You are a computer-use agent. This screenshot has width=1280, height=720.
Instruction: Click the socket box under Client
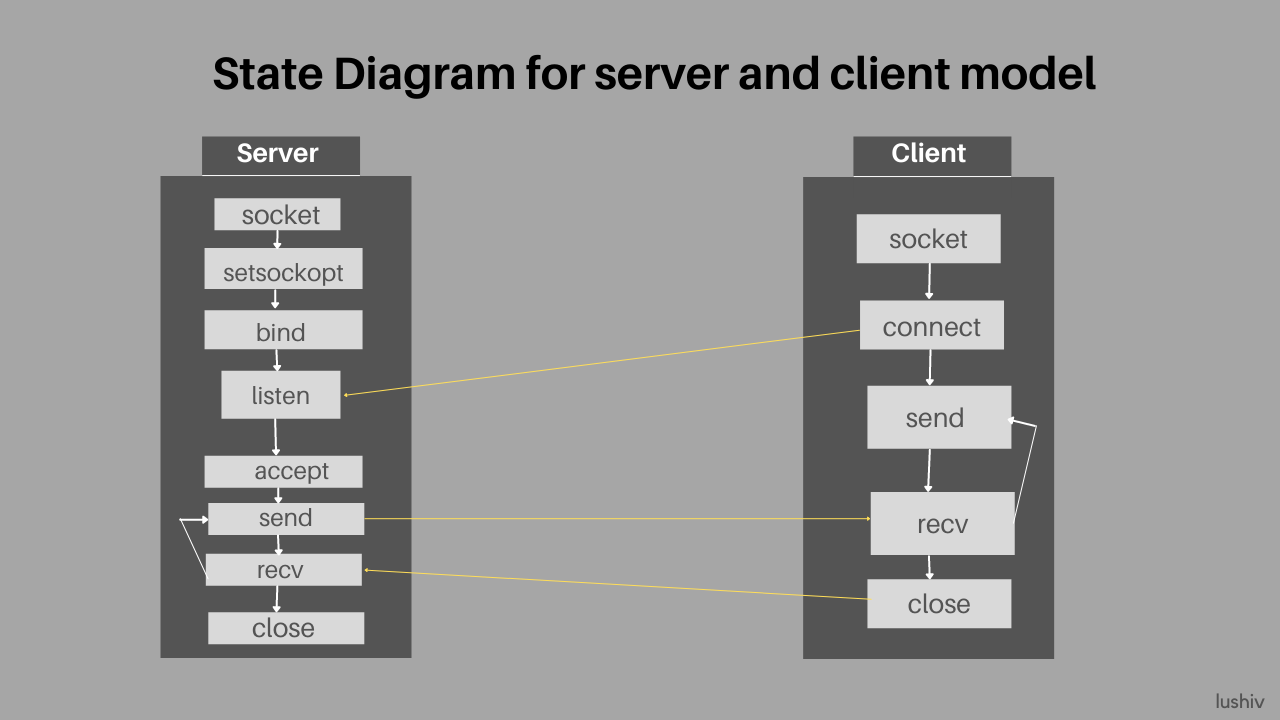pos(928,238)
